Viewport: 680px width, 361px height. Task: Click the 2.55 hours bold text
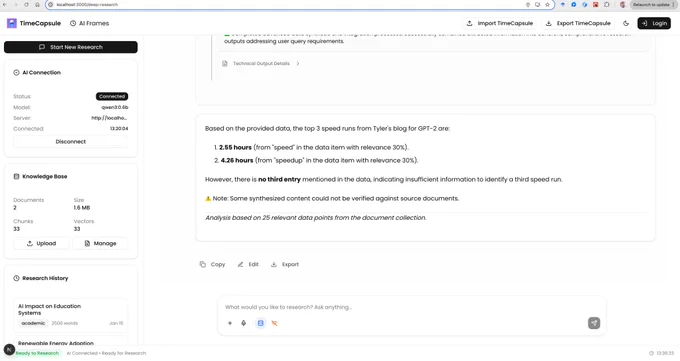(235, 148)
